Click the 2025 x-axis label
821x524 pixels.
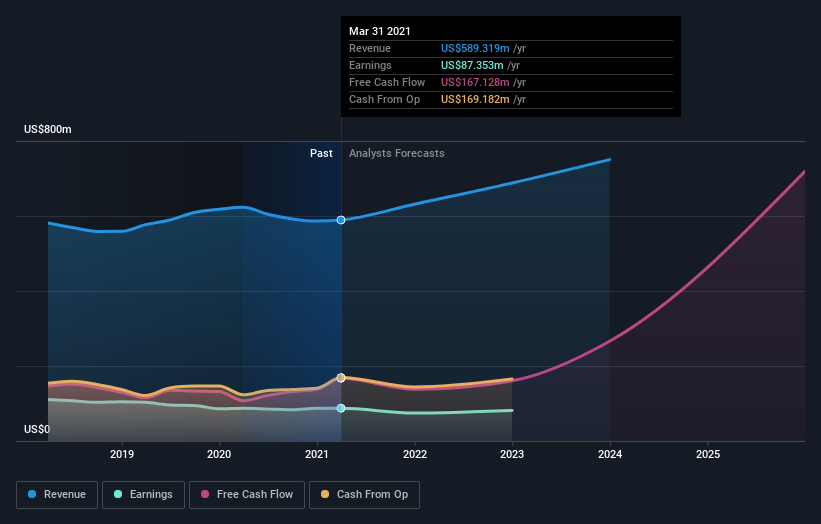point(708,454)
